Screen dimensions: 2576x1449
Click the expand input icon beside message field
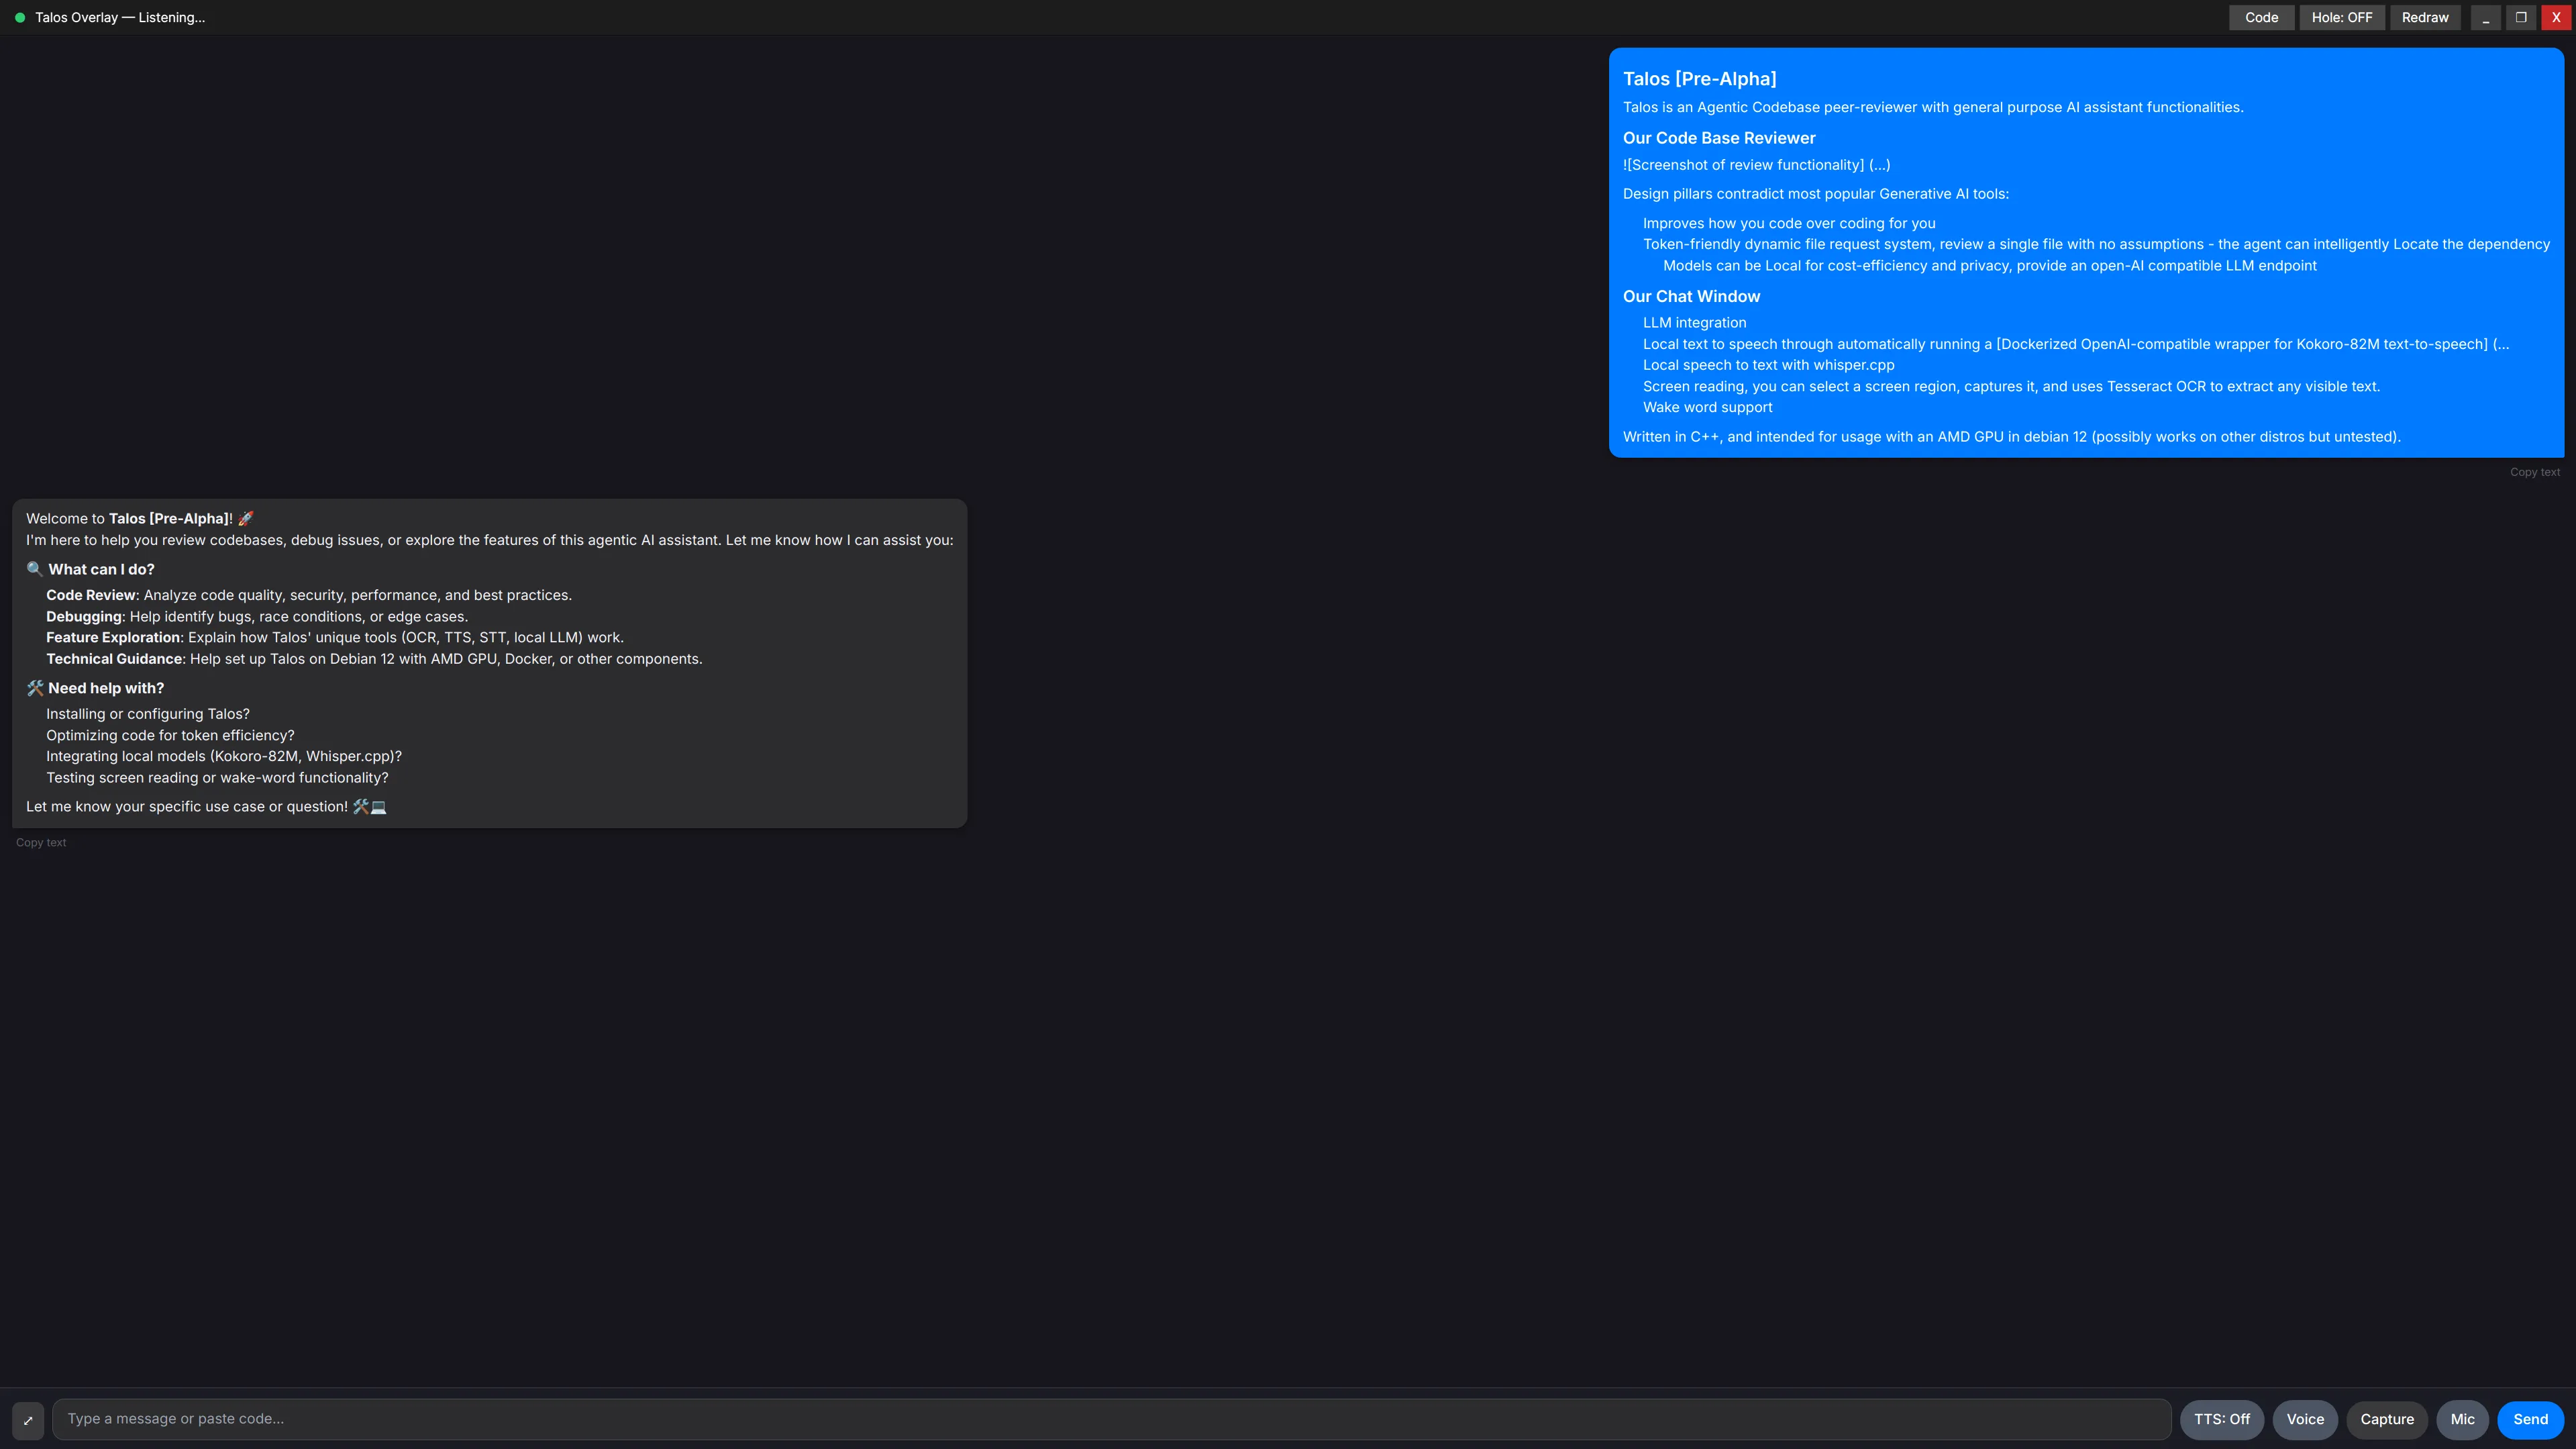coord(28,1420)
